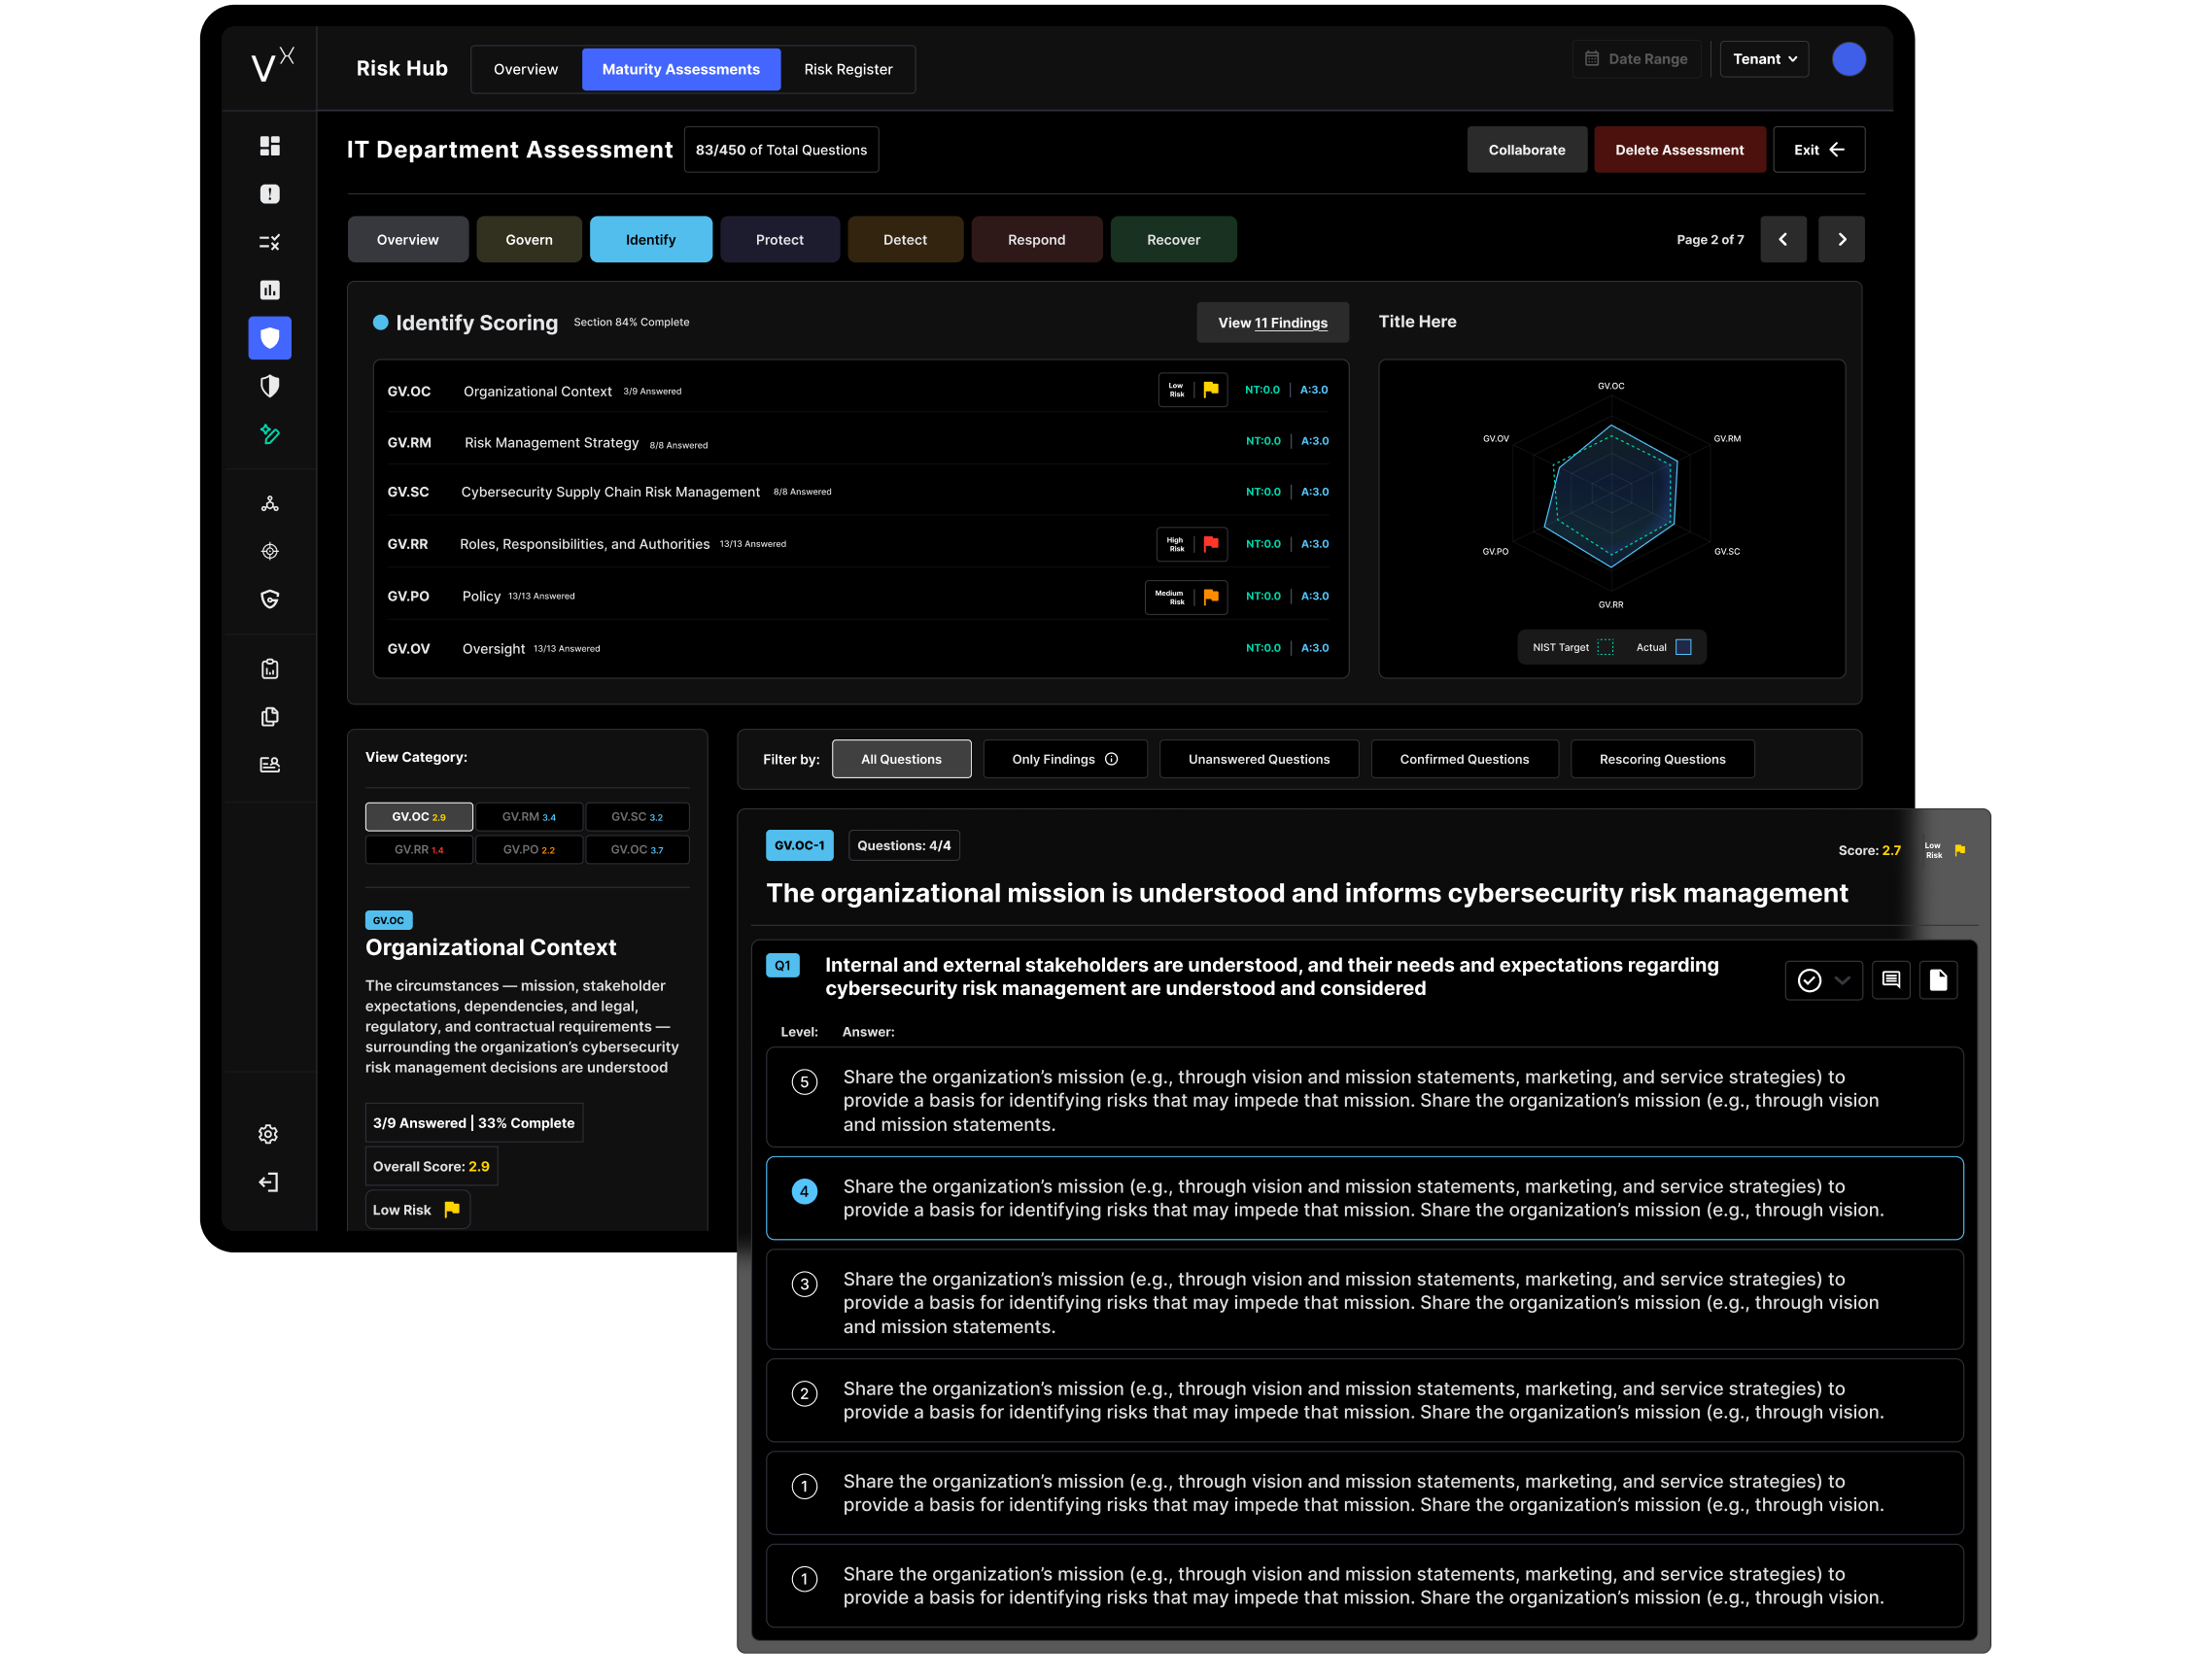Open the Protect function tab
This screenshot has height=1679, width=2212.
tap(779, 240)
